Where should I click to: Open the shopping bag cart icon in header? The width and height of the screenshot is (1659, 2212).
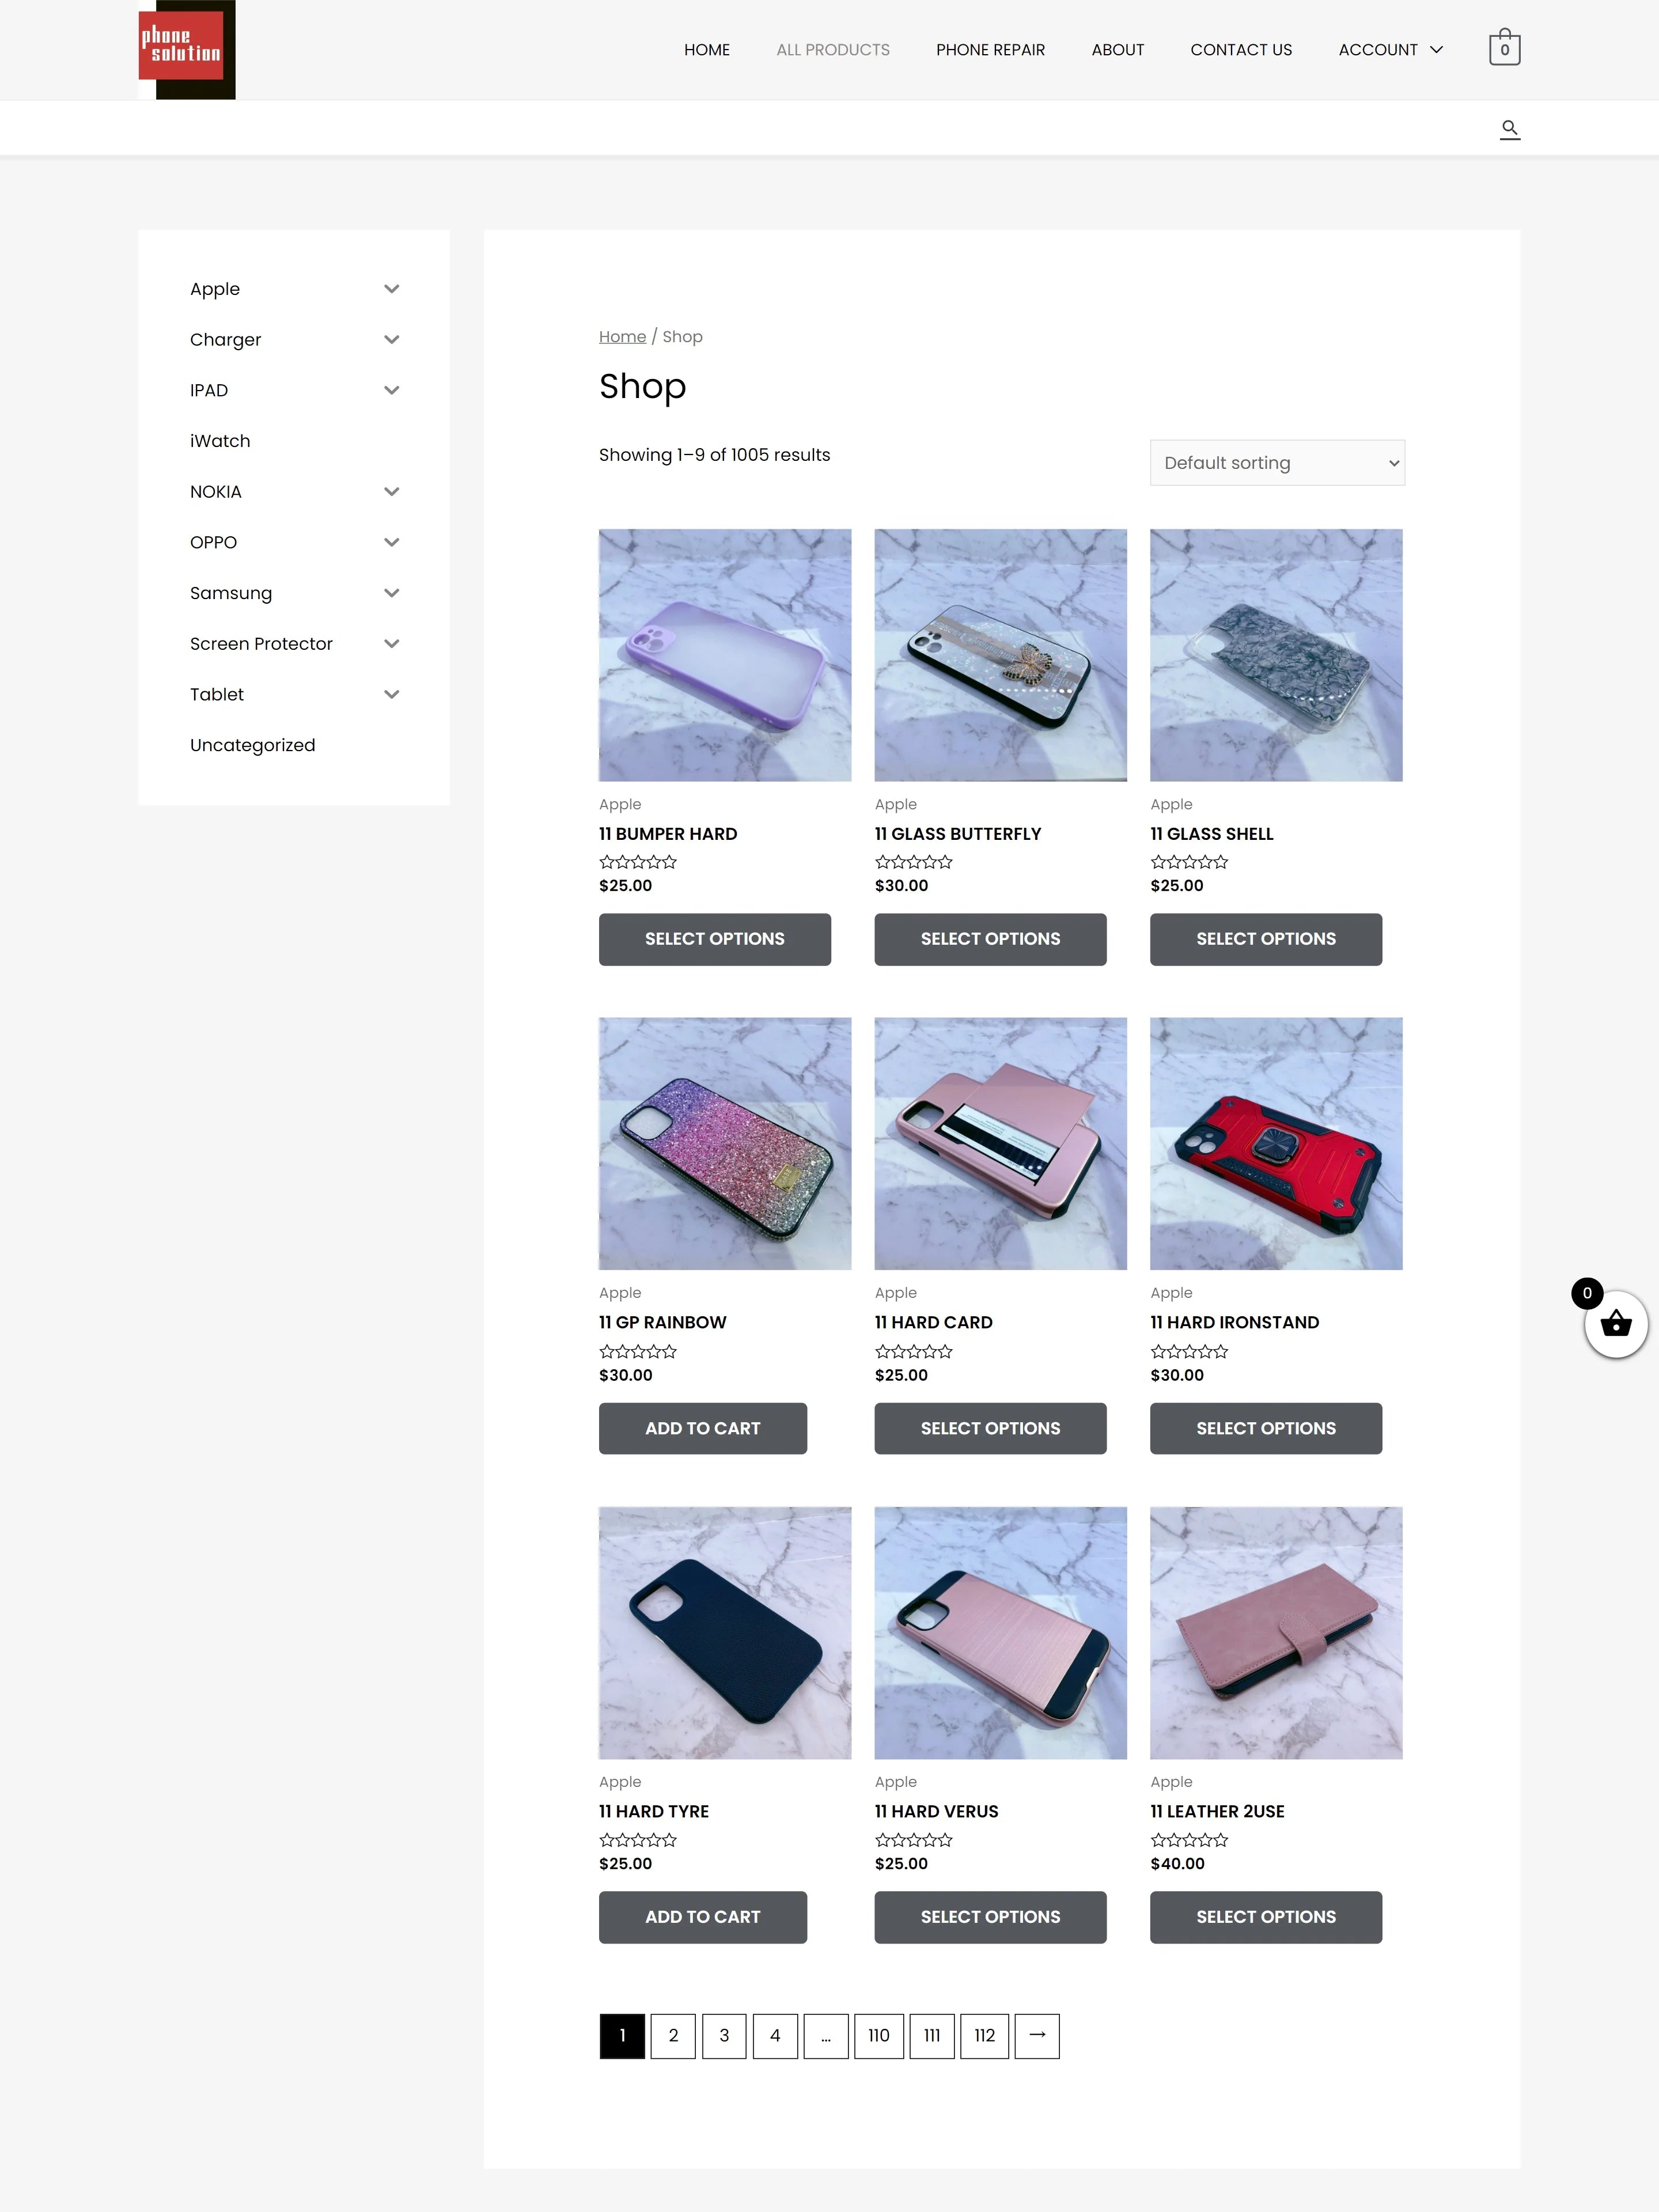pyautogui.click(x=1504, y=48)
